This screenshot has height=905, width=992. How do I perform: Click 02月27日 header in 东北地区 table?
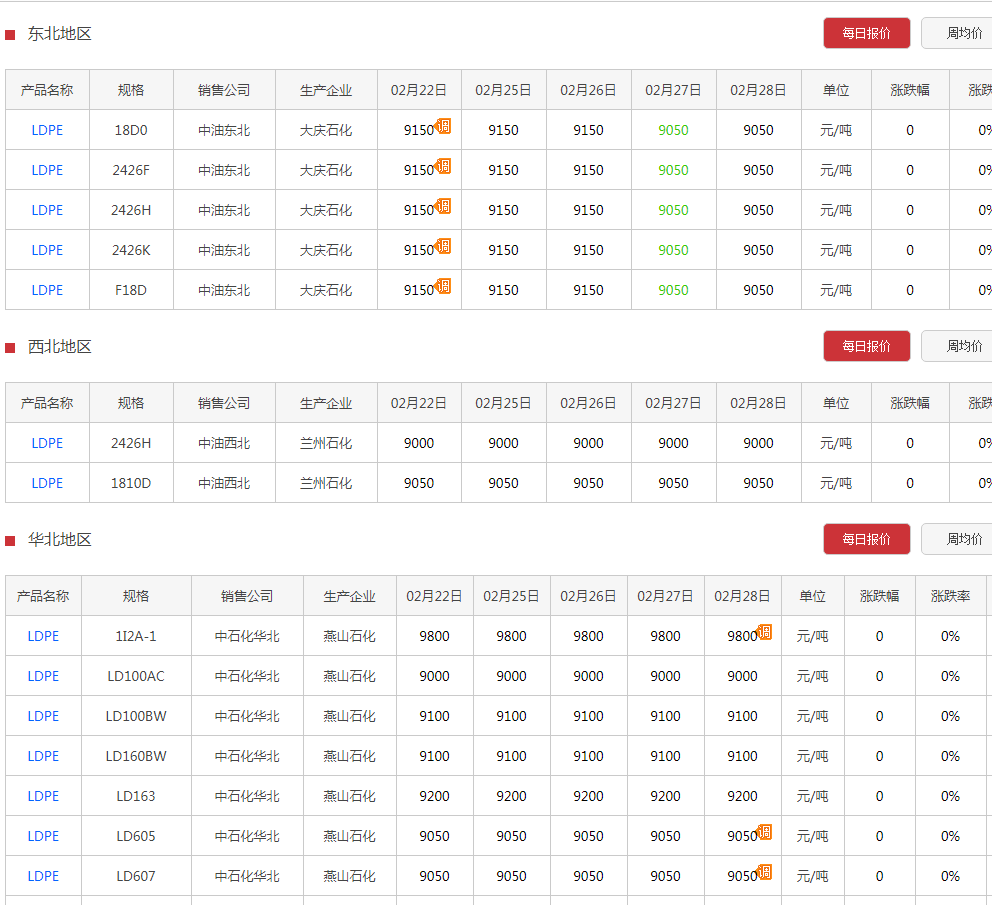point(673,90)
